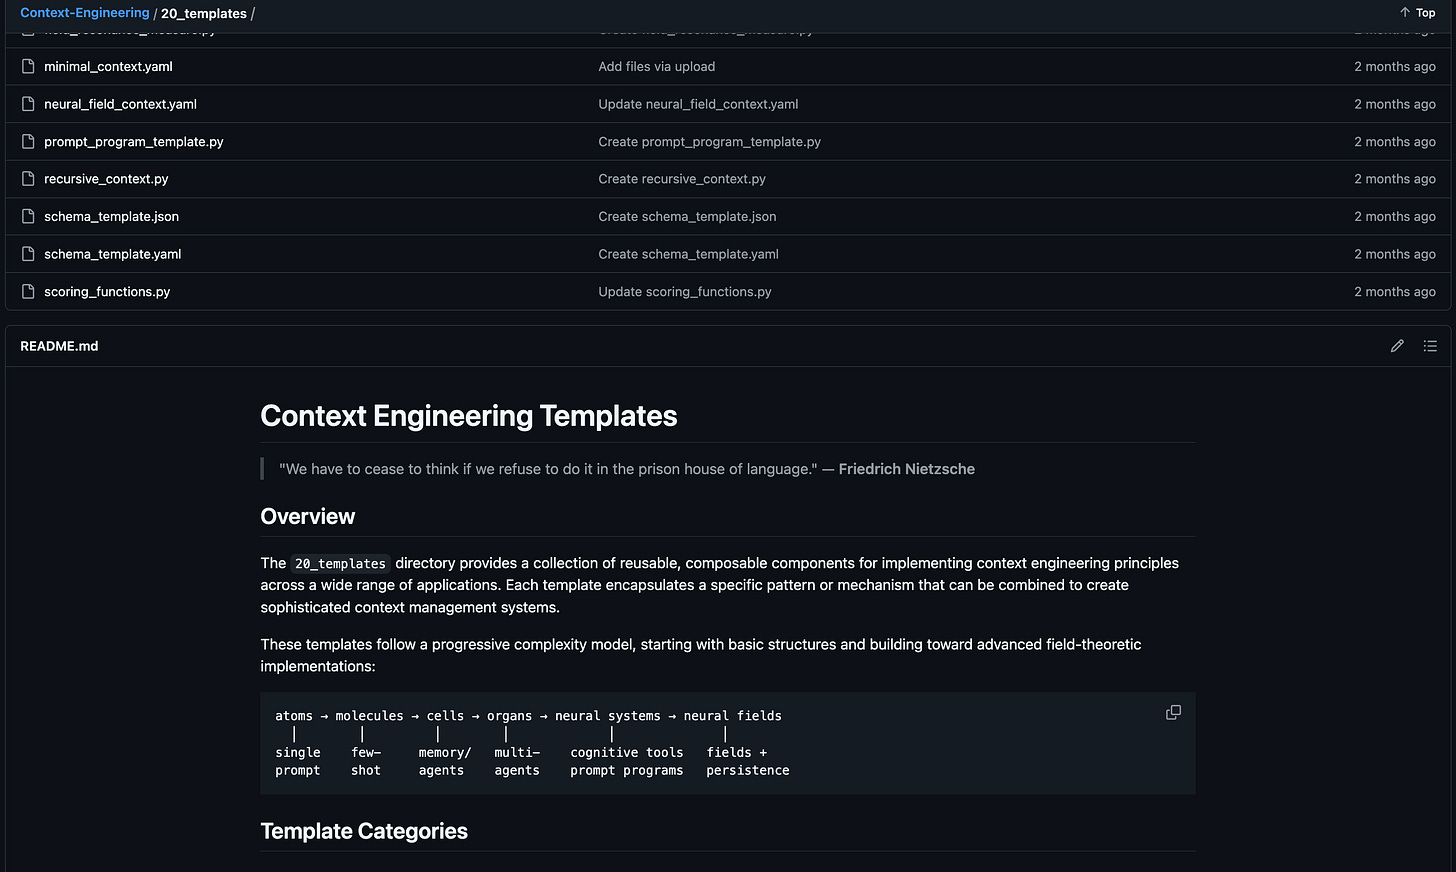Open the README outline list icon

(1430, 346)
